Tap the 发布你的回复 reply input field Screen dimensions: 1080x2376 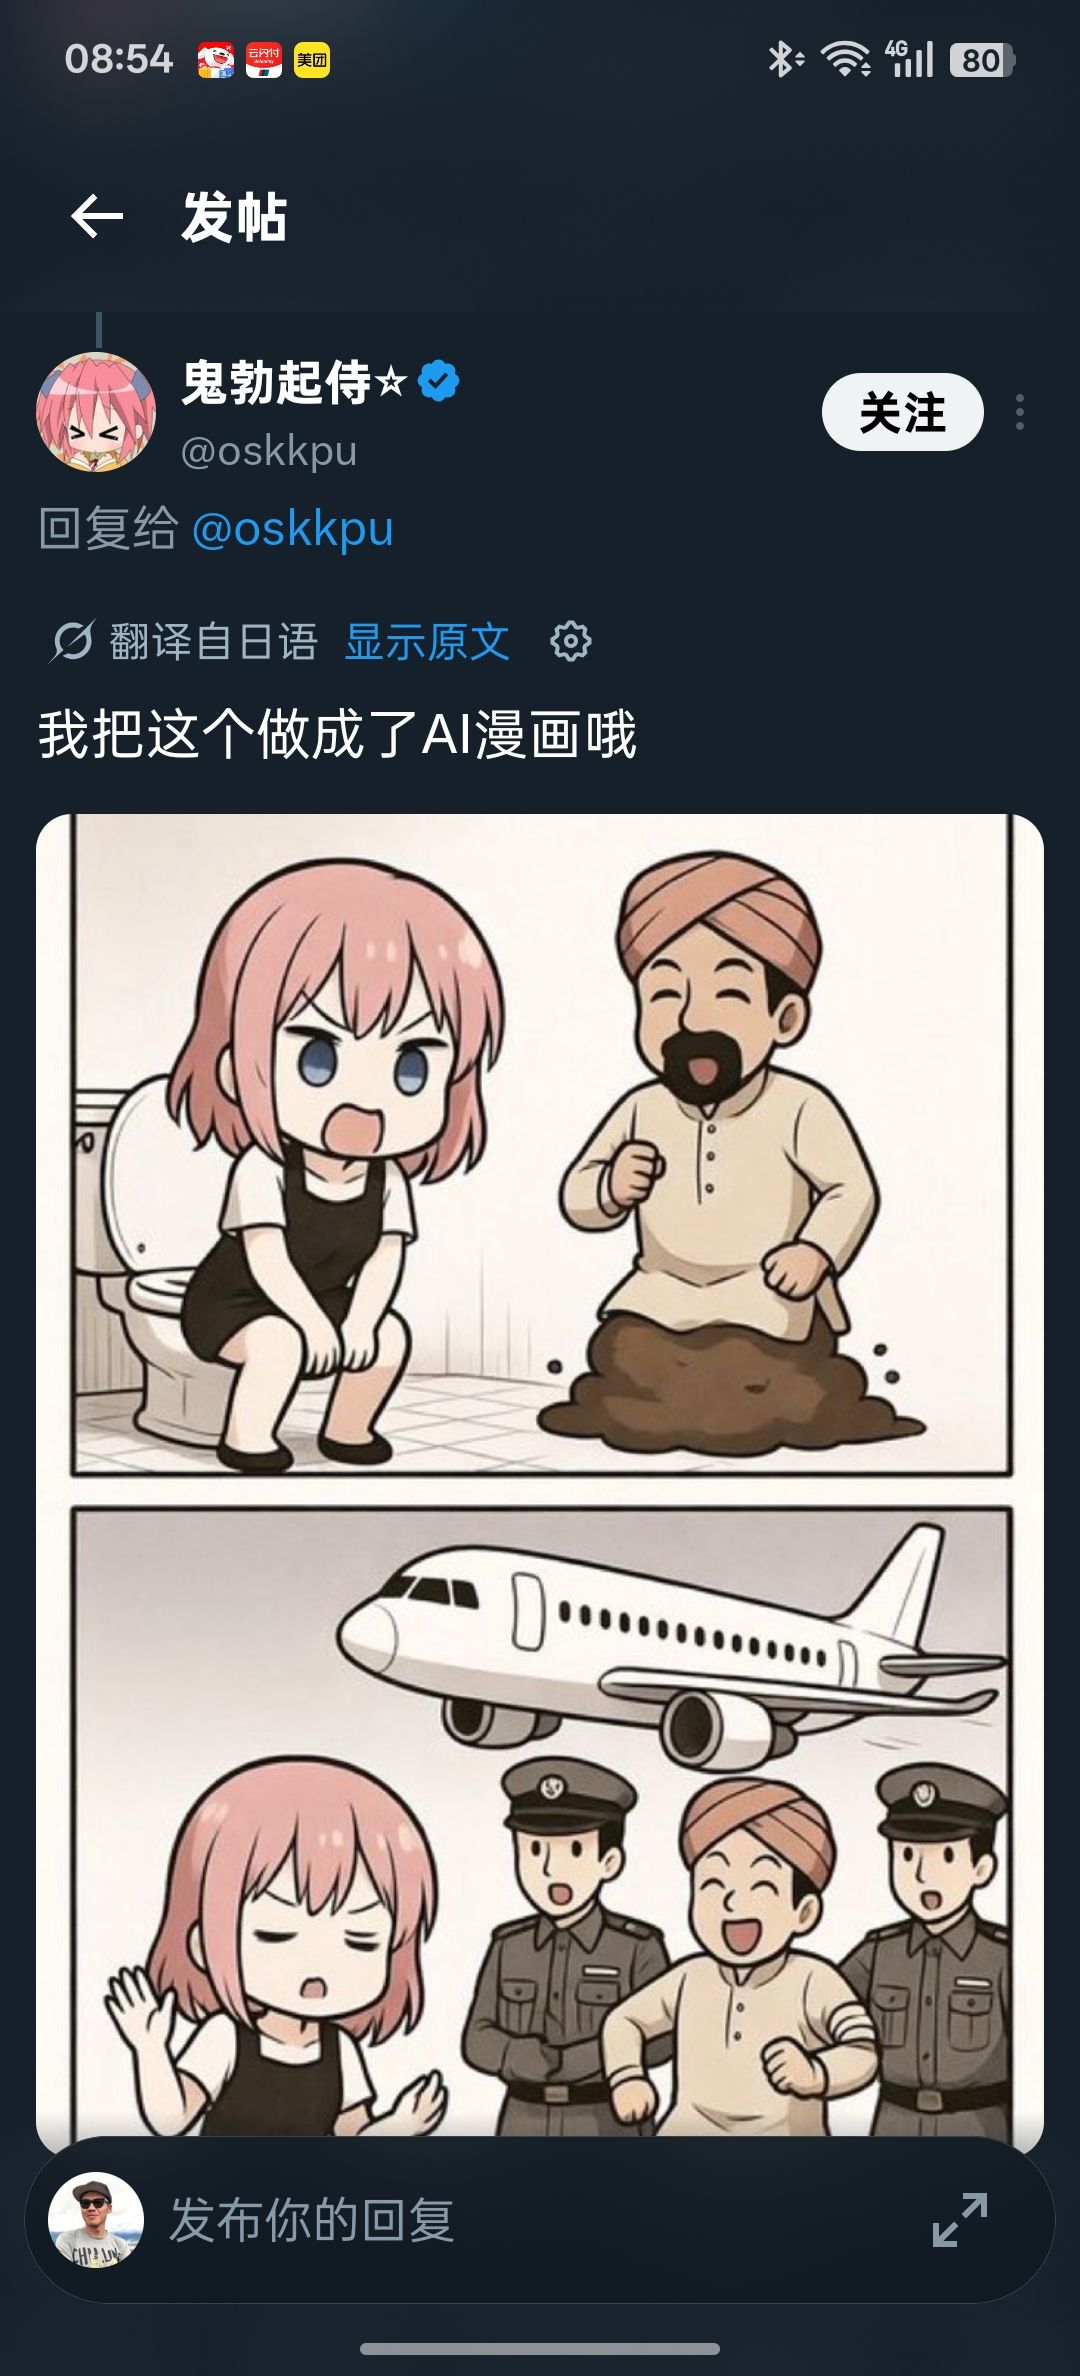[x=540, y=2220]
